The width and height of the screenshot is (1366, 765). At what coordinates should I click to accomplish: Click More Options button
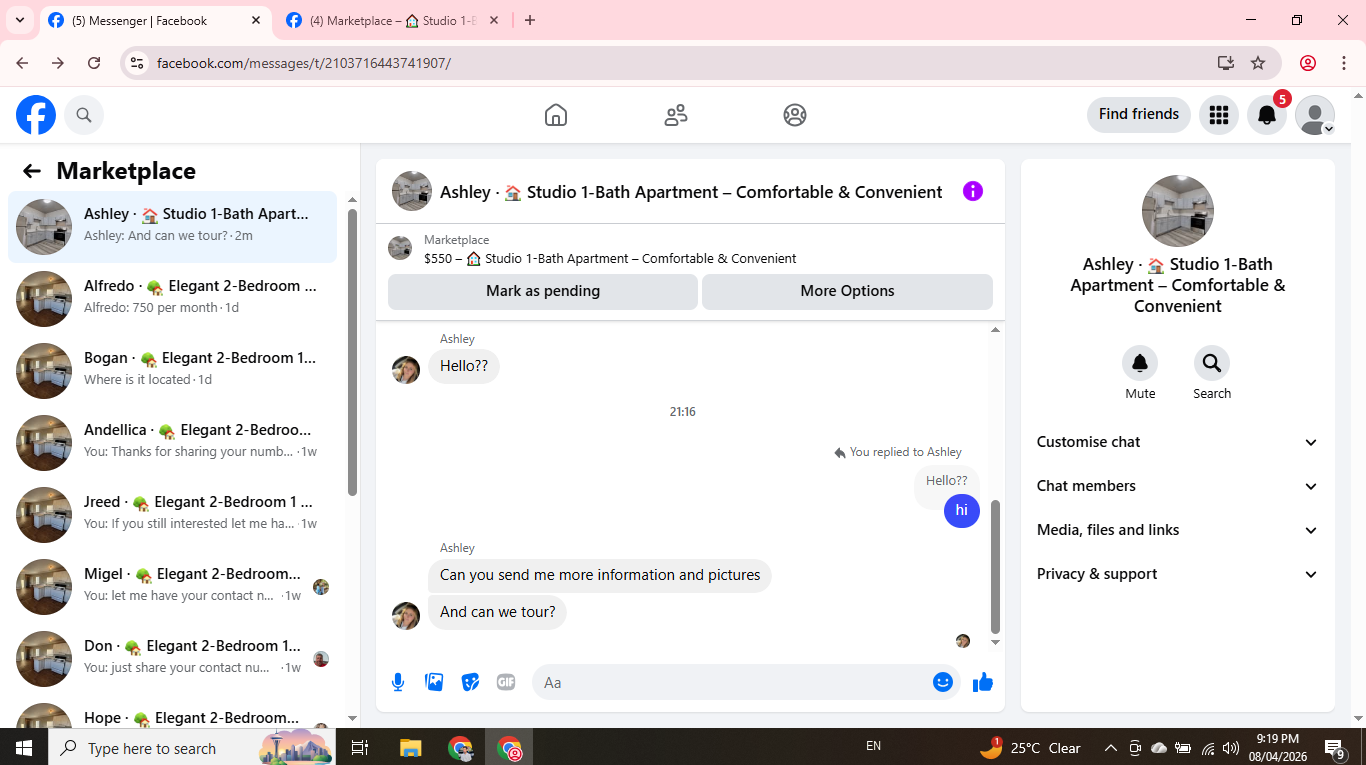[x=847, y=291]
